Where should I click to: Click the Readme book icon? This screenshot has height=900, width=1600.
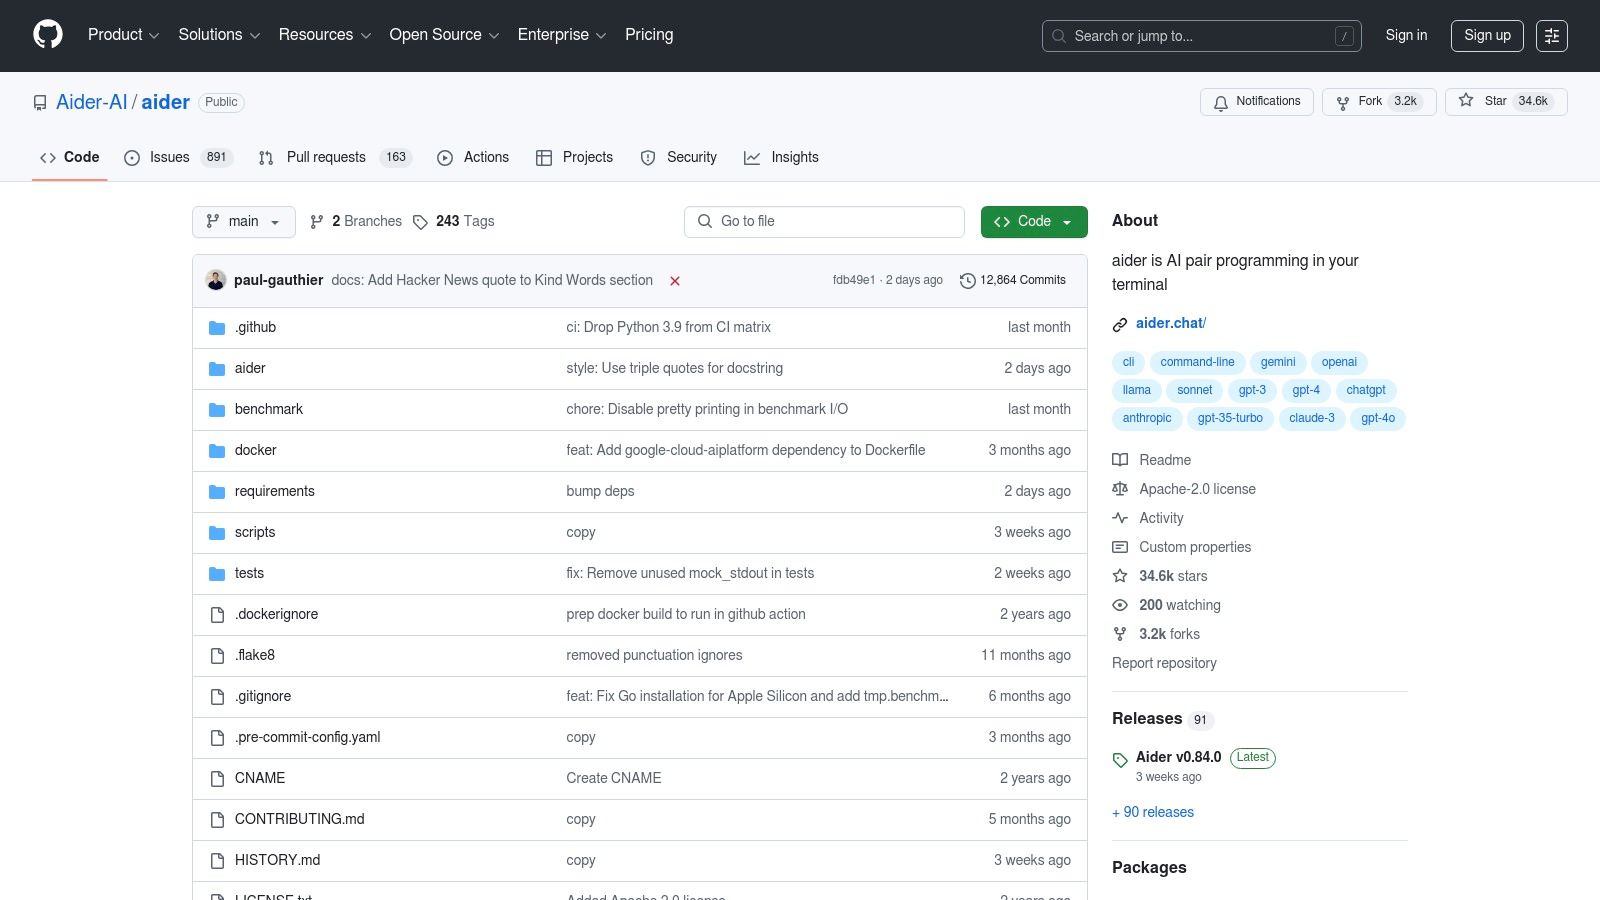point(1120,460)
